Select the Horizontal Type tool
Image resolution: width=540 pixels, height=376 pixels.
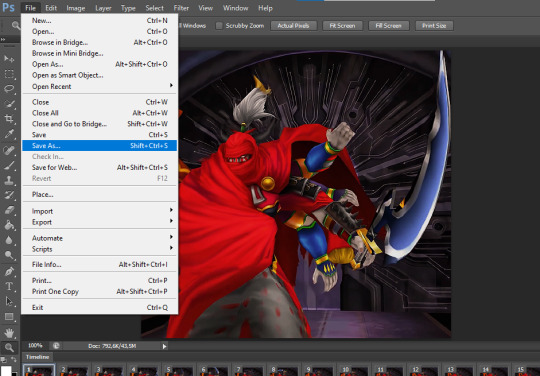[x=9, y=286]
